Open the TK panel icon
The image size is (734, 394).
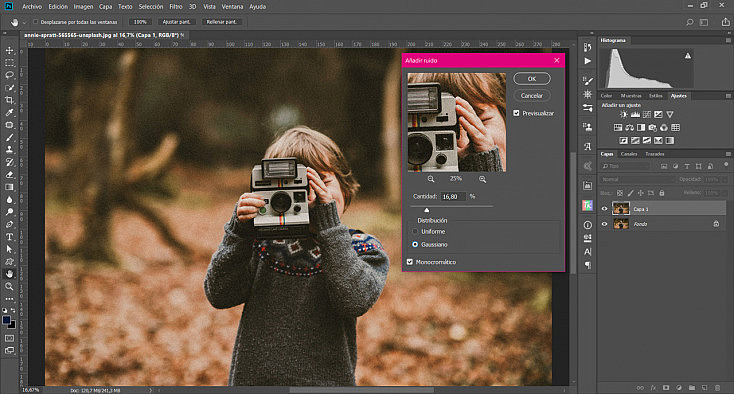coord(587,205)
